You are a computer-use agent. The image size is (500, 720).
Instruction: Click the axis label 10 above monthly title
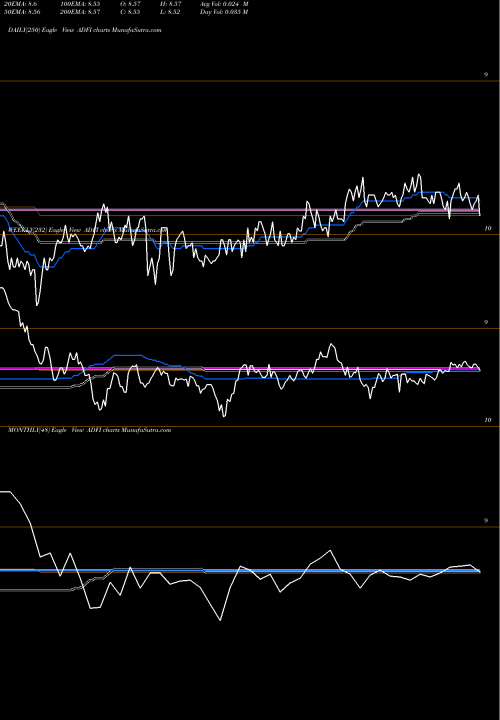pos(488,420)
